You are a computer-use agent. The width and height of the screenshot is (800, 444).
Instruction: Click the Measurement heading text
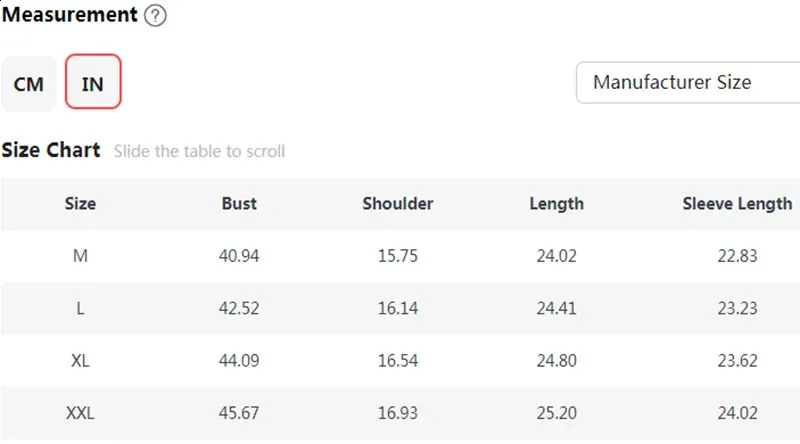point(70,15)
